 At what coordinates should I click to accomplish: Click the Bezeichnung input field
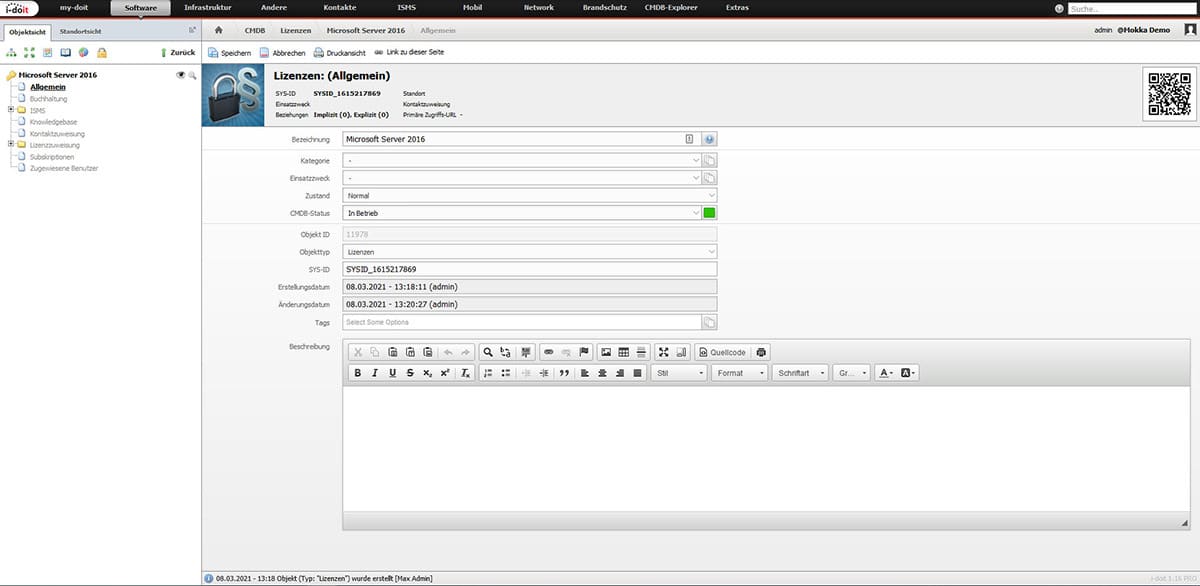coord(521,139)
